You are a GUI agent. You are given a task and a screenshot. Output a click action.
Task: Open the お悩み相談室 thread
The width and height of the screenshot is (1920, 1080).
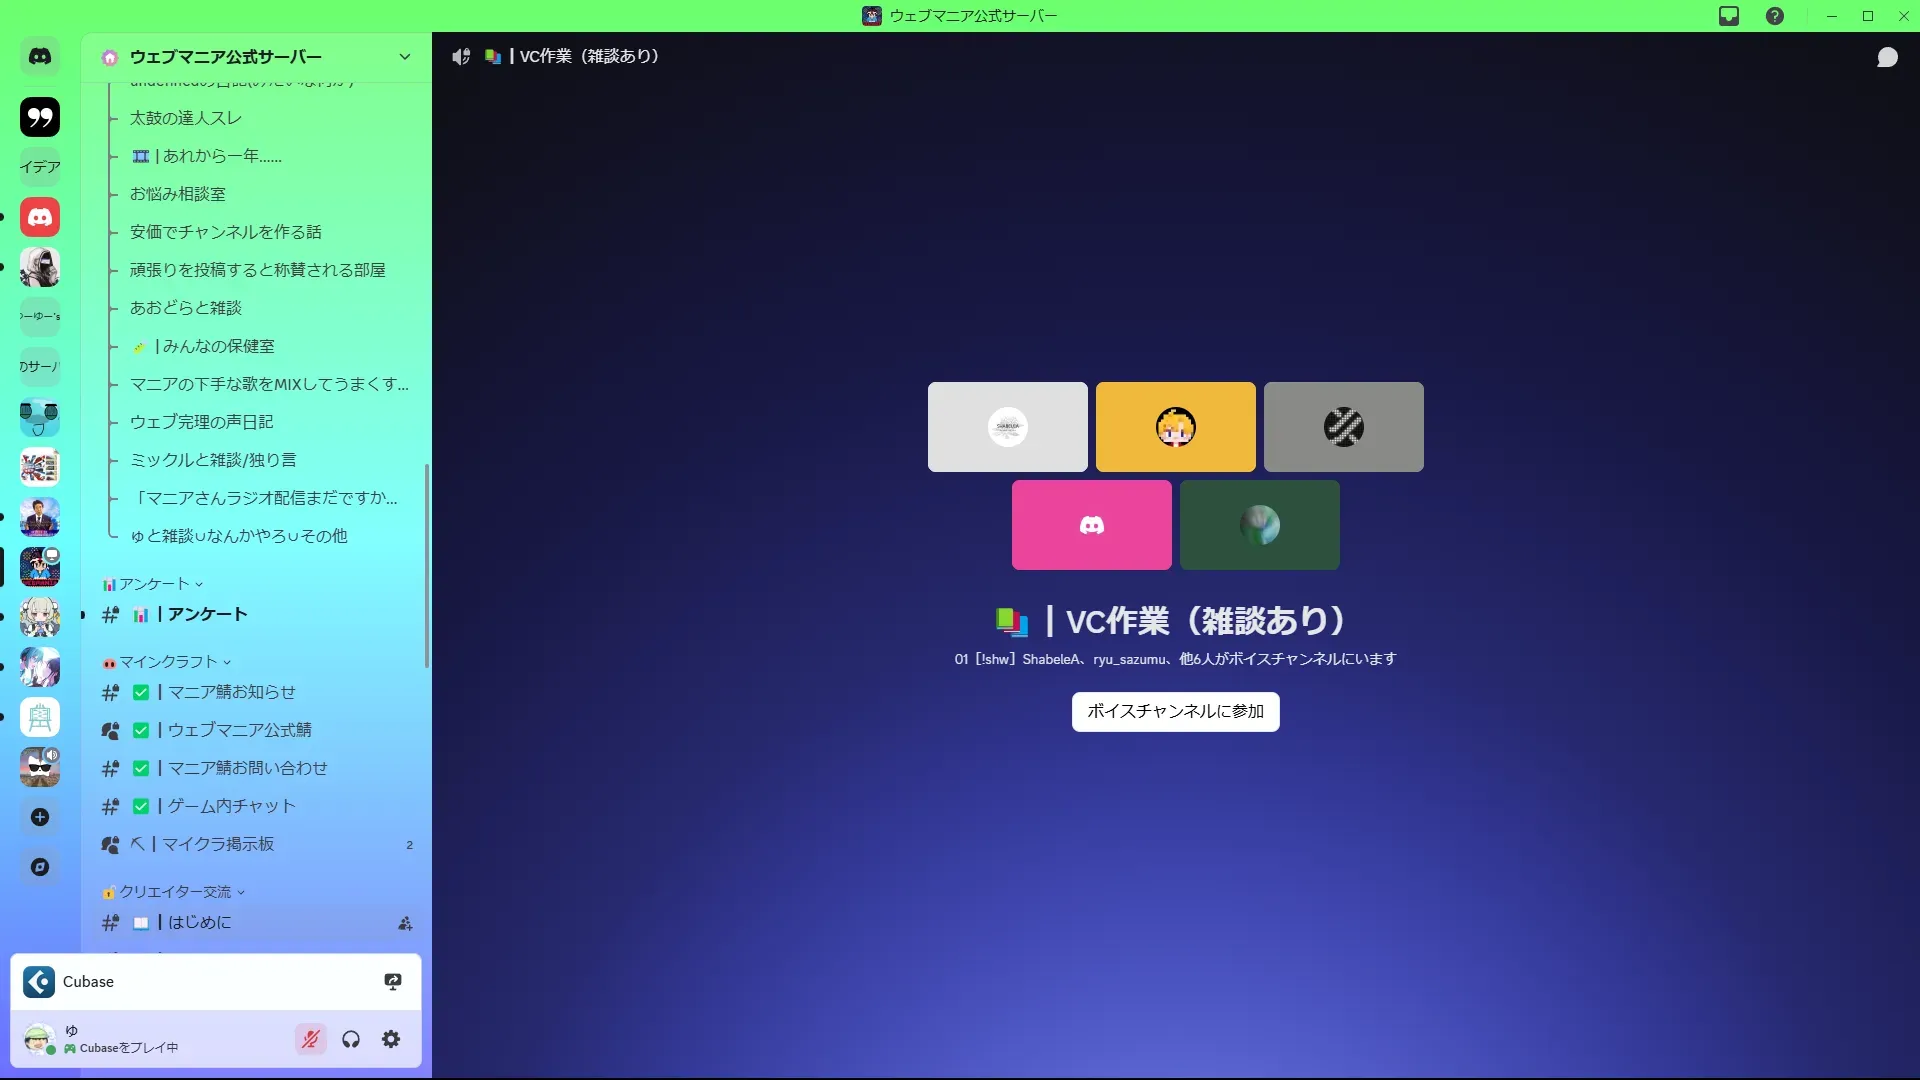click(x=178, y=194)
